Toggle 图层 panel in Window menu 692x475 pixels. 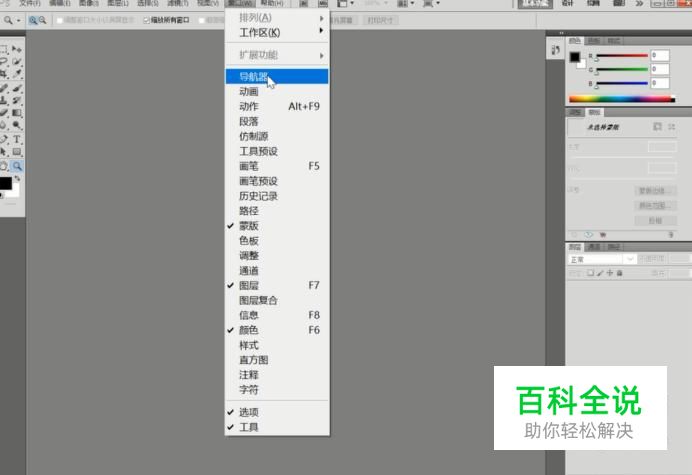tap(277, 285)
